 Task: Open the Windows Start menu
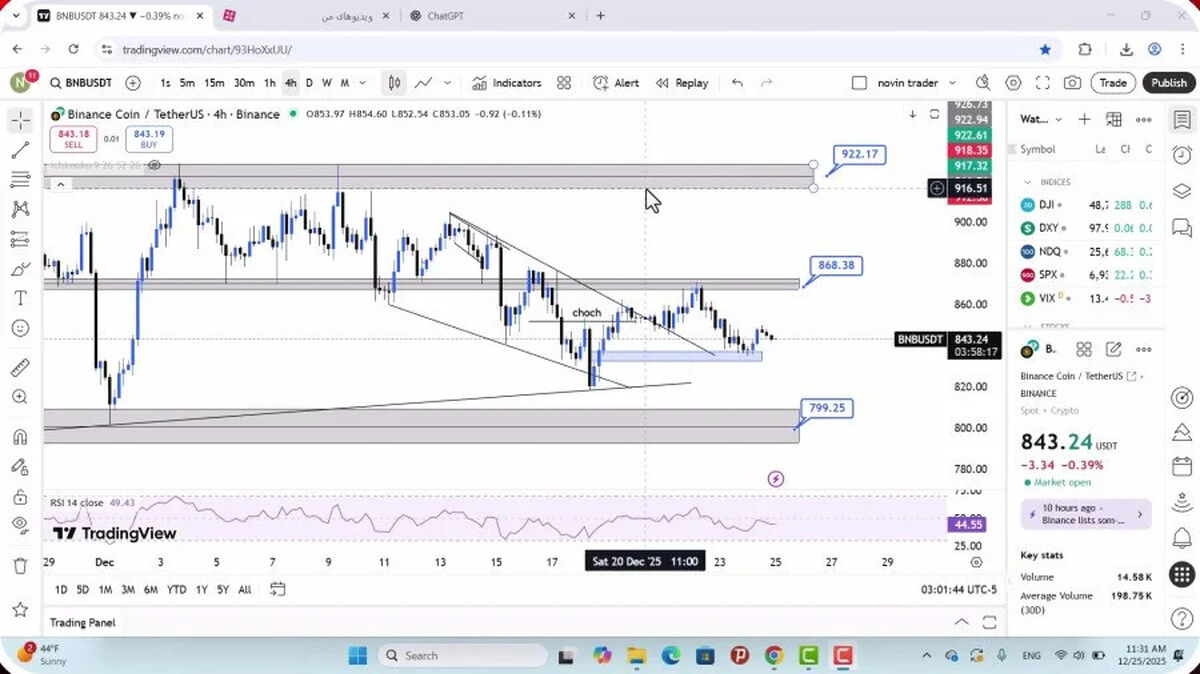tap(358, 656)
